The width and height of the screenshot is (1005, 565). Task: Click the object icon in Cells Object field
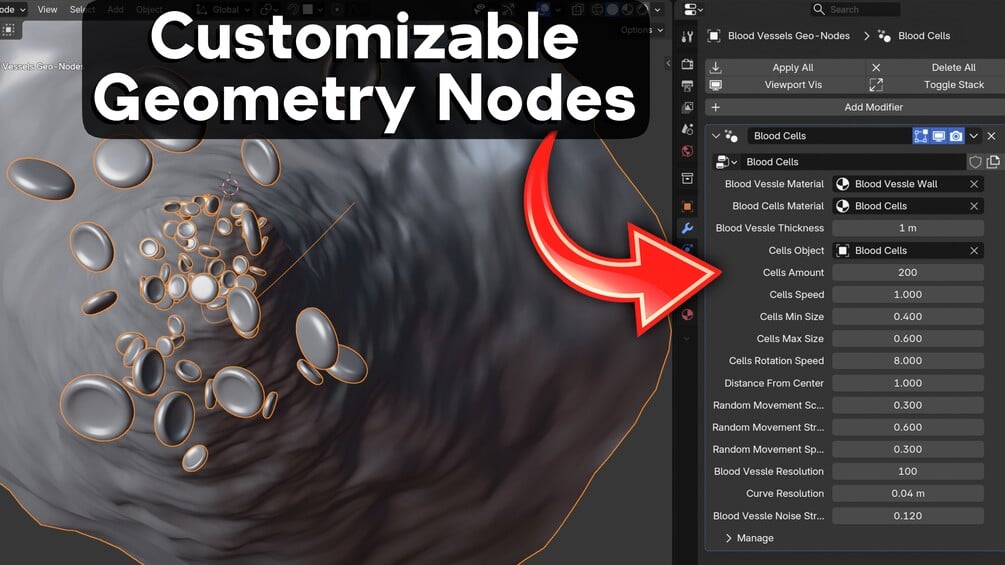(843, 250)
